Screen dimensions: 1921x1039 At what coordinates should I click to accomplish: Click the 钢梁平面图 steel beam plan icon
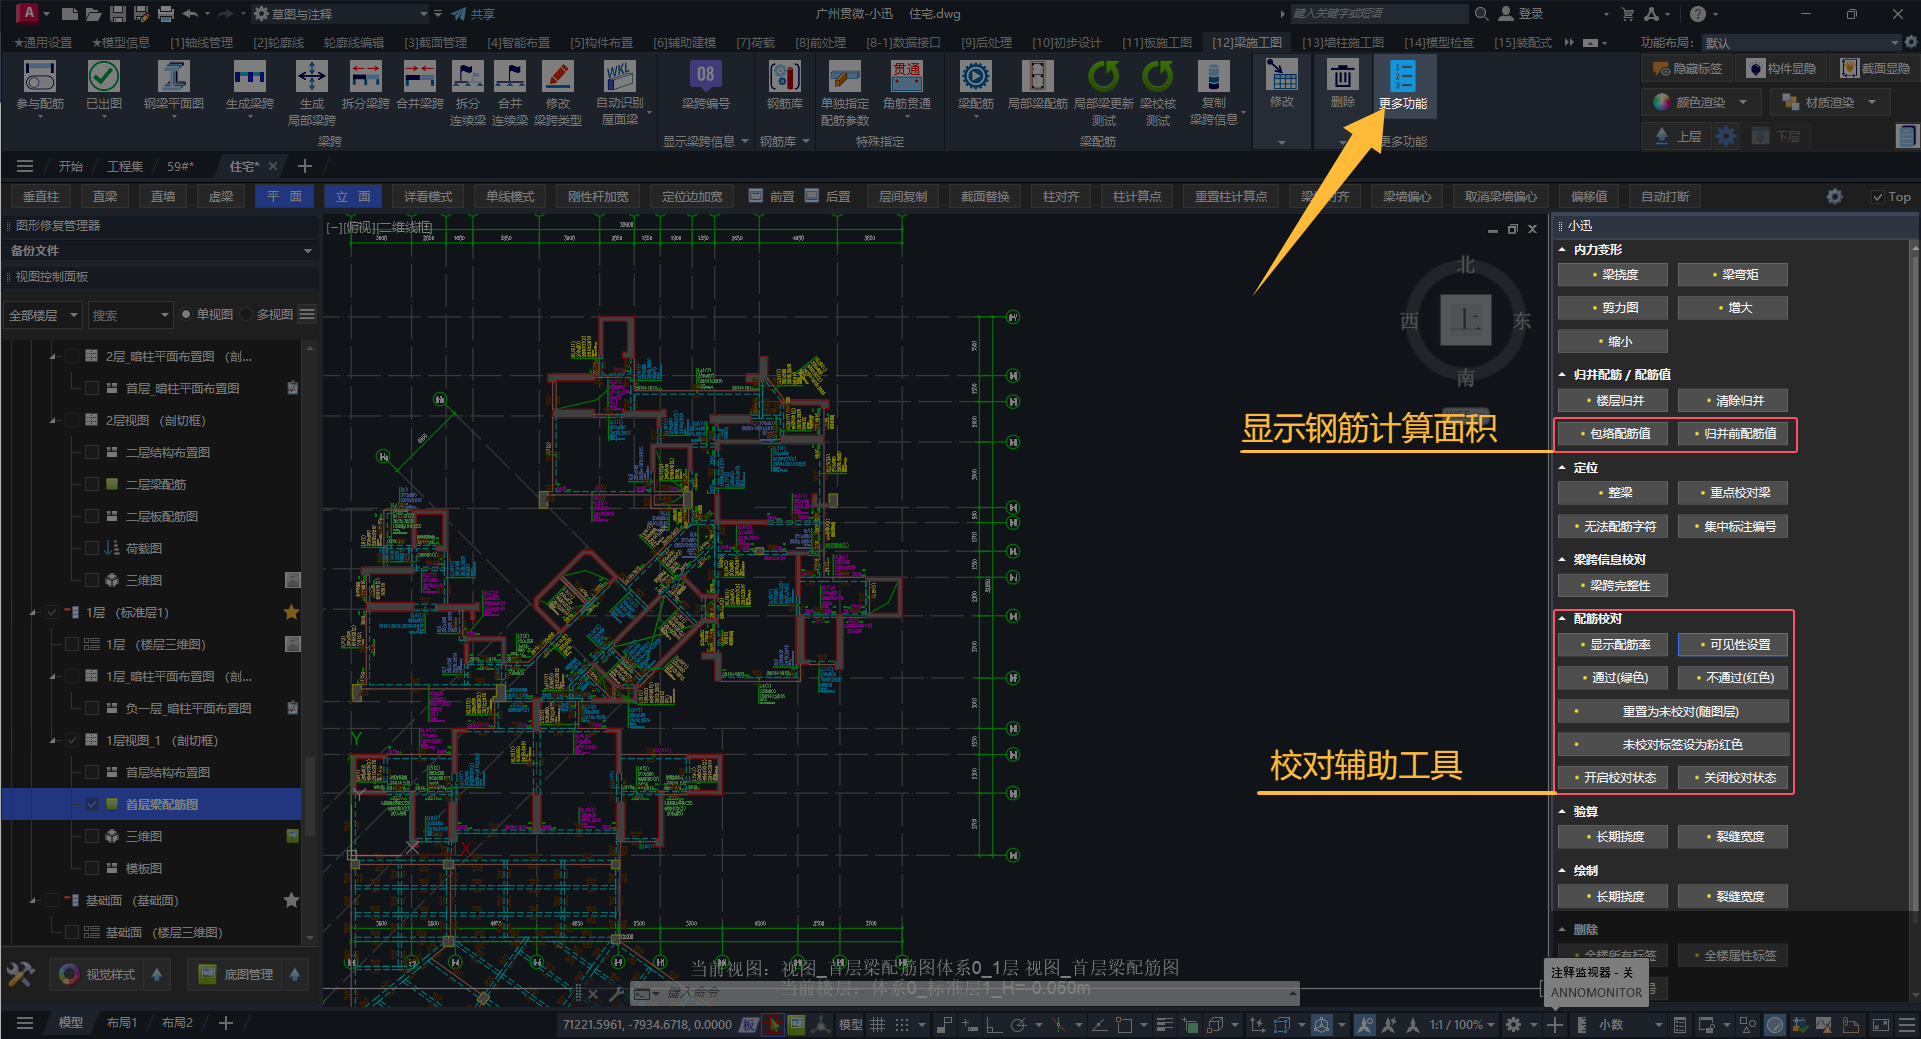tap(173, 78)
